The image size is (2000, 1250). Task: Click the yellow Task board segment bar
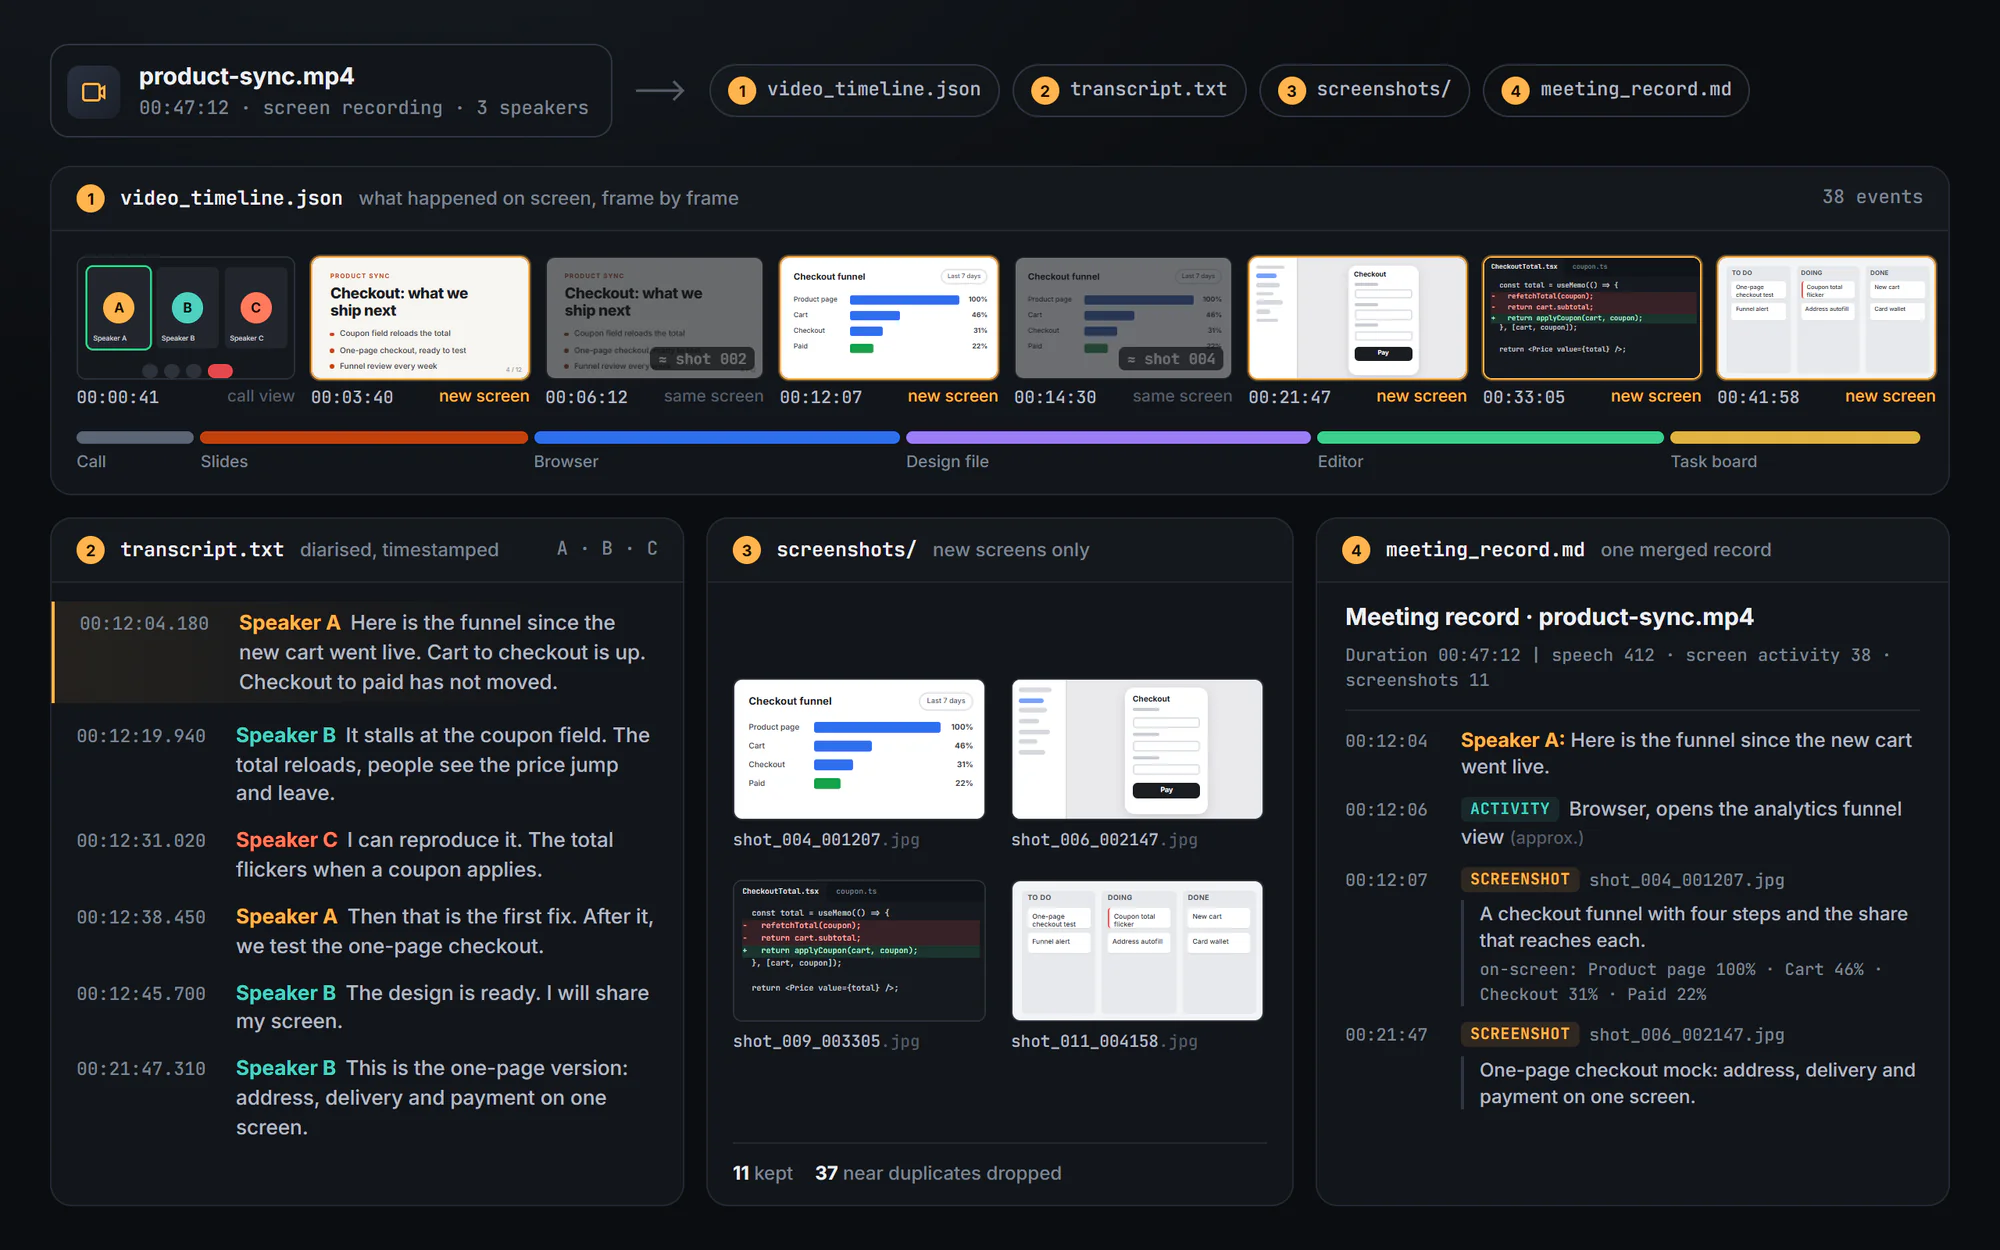point(1795,438)
